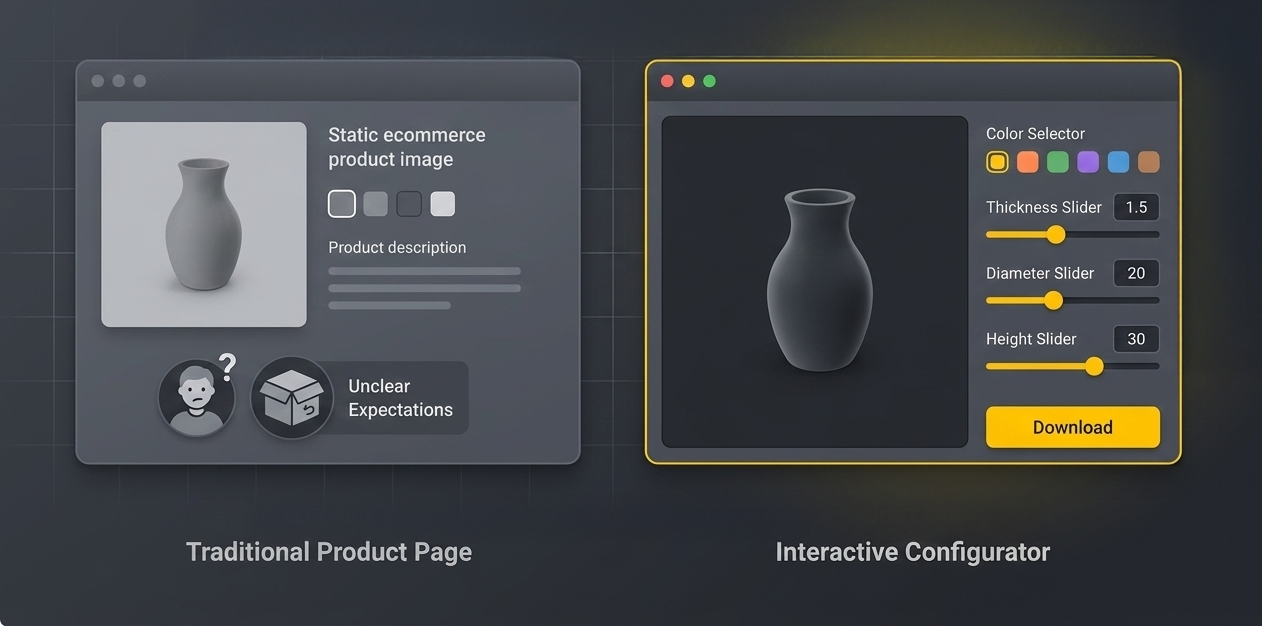
Task: Select the purple color swatch
Action: [1088, 162]
